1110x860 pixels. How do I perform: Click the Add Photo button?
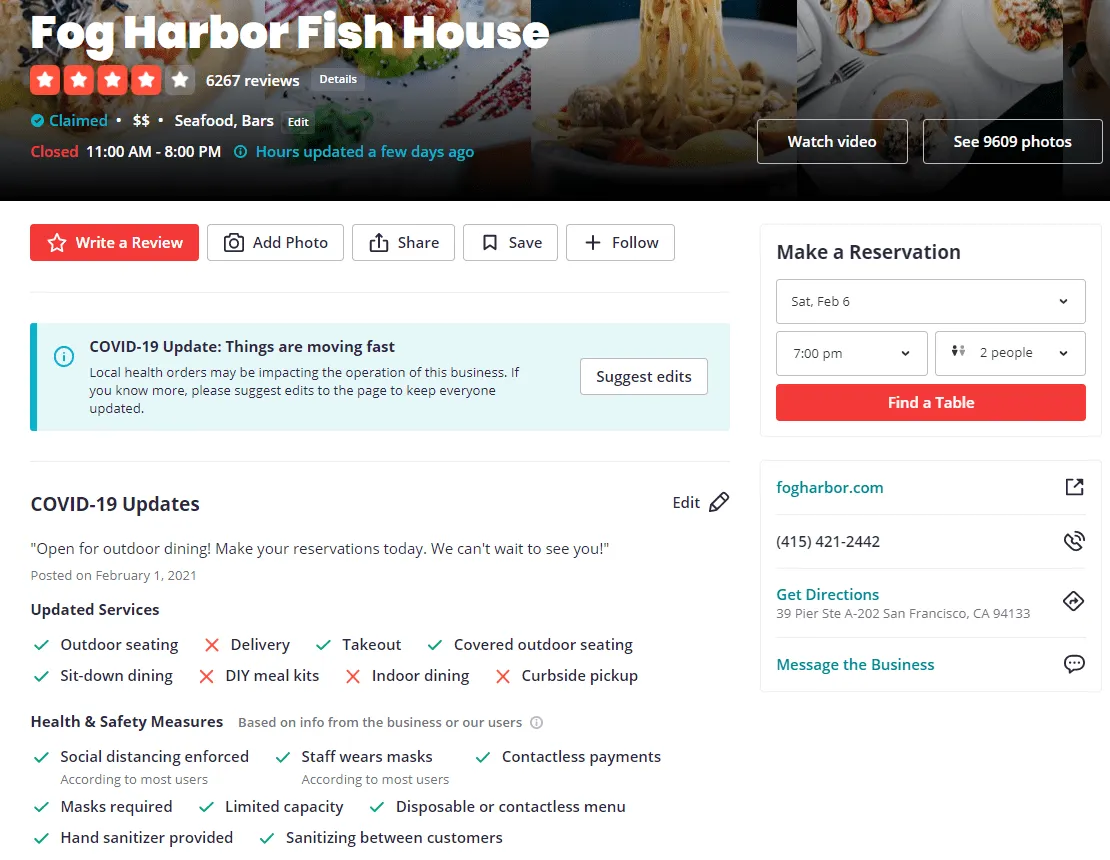click(x=275, y=243)
